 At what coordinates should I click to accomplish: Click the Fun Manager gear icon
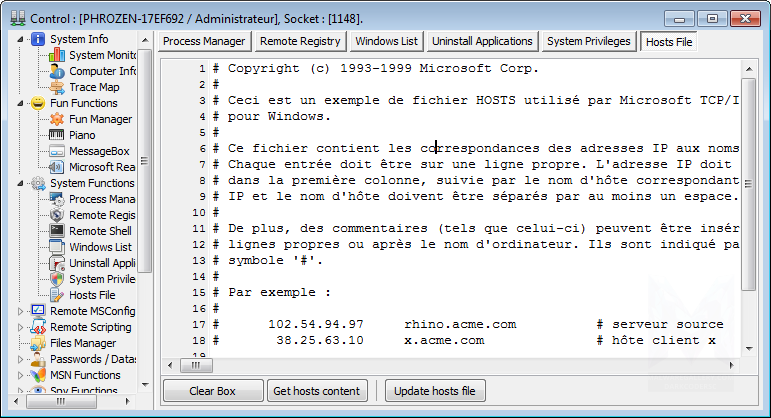(57, 119)
